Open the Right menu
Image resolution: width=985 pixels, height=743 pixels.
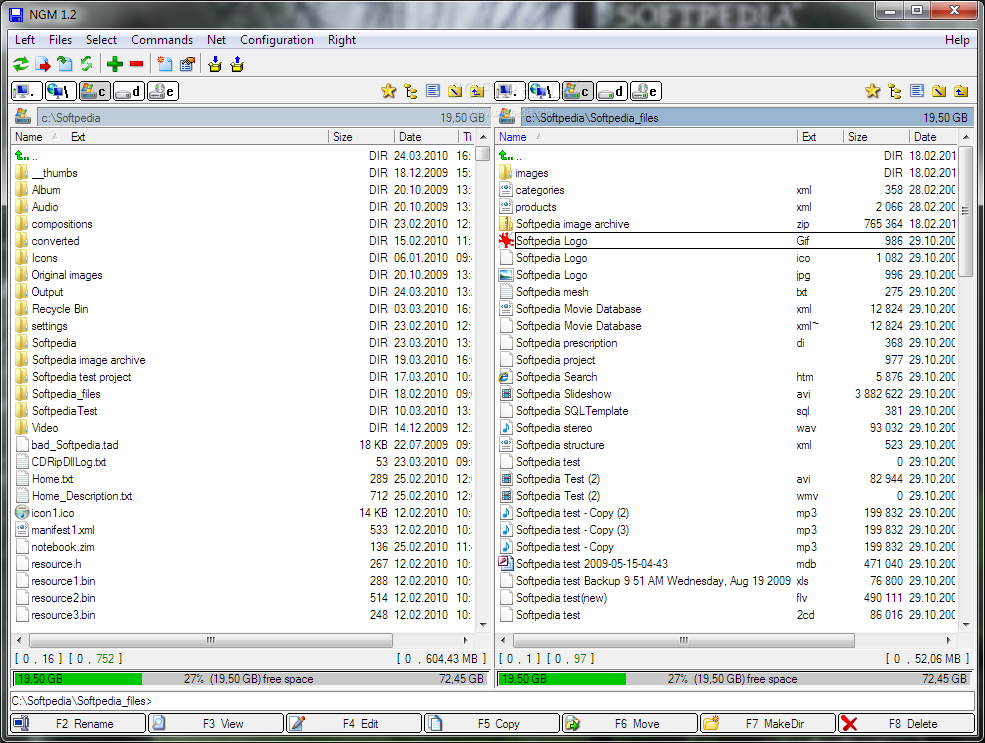pos(342,40)
